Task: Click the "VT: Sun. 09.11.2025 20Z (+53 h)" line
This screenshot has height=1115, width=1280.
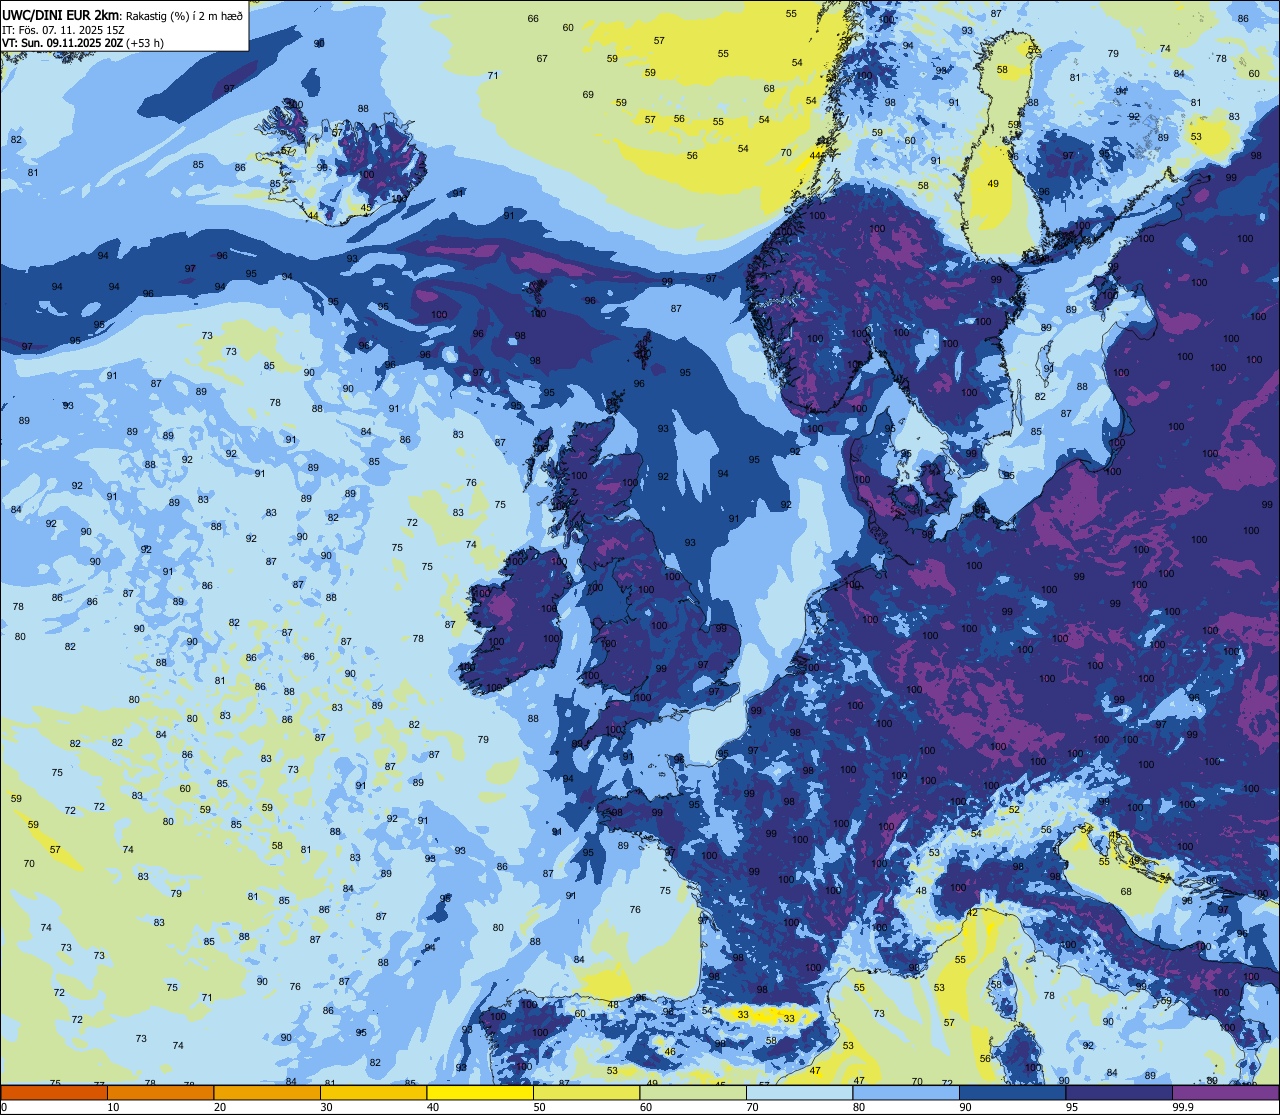Action: coord(83,42)
